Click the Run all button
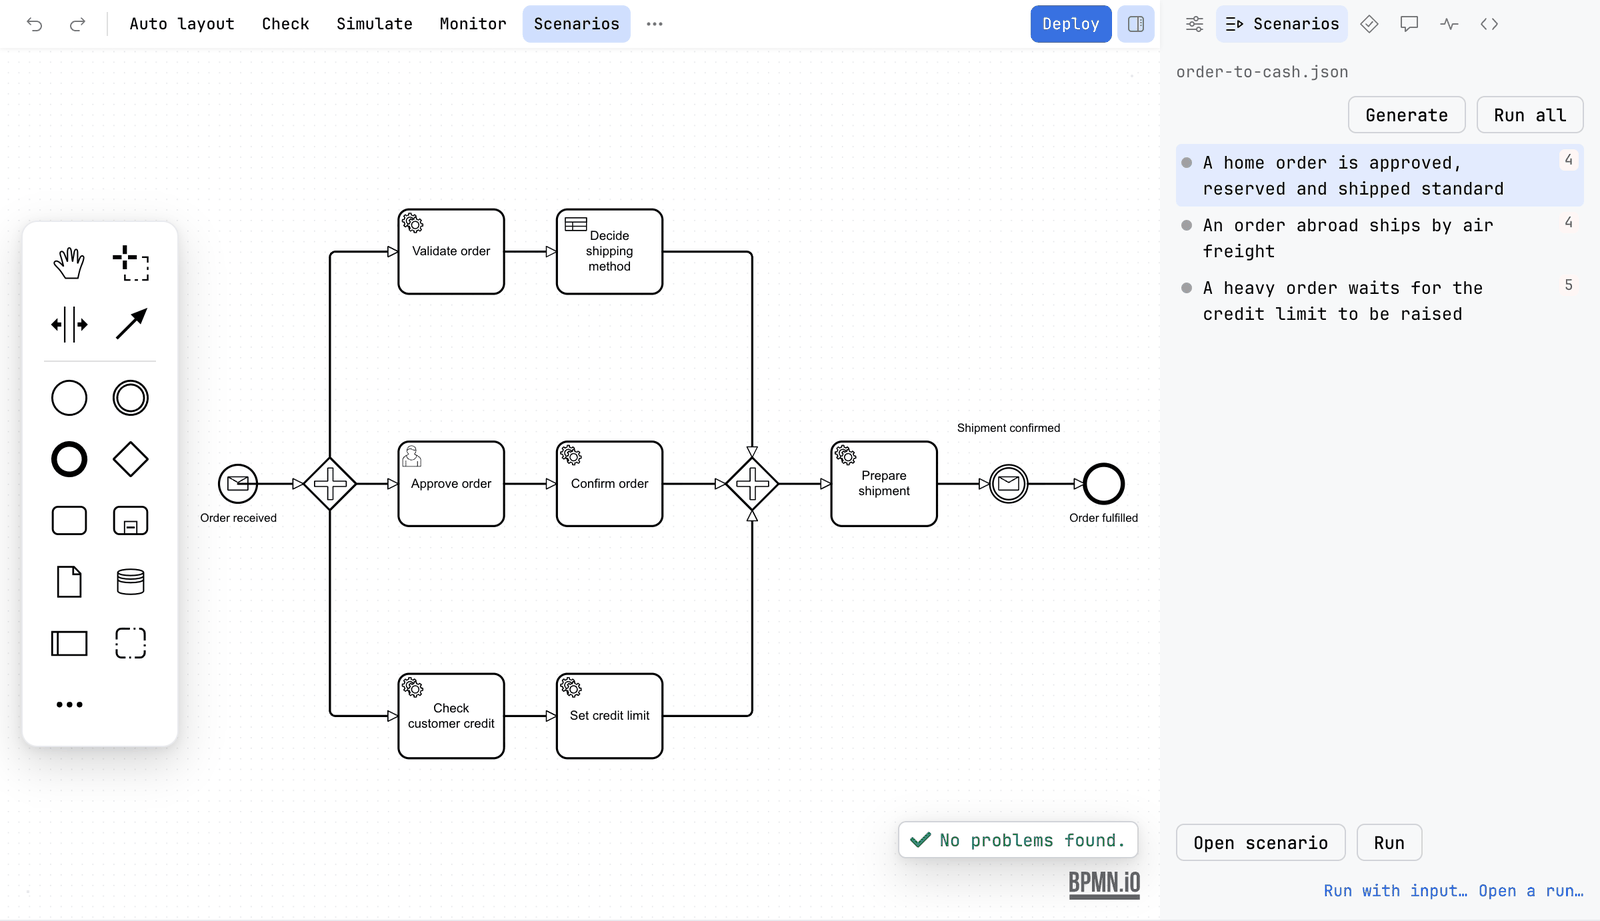 point(1530,115)
